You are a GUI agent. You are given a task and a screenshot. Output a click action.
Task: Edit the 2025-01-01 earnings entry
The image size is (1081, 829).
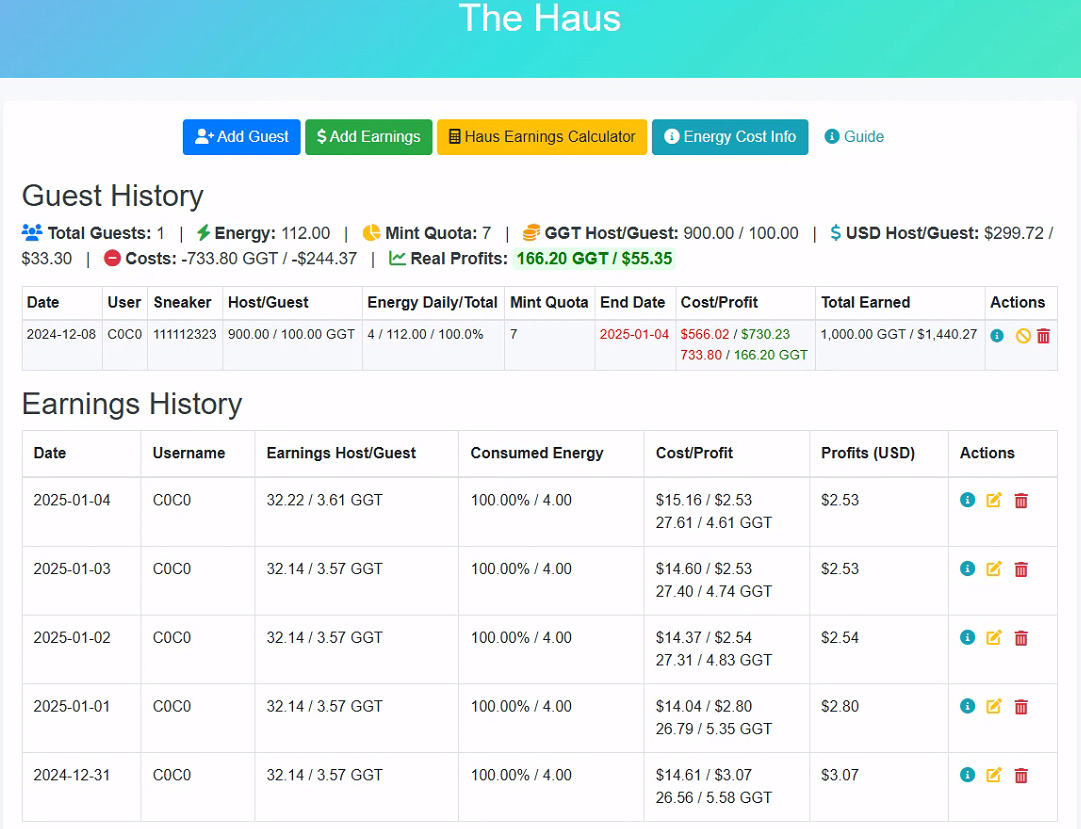(x=994, y=706)
